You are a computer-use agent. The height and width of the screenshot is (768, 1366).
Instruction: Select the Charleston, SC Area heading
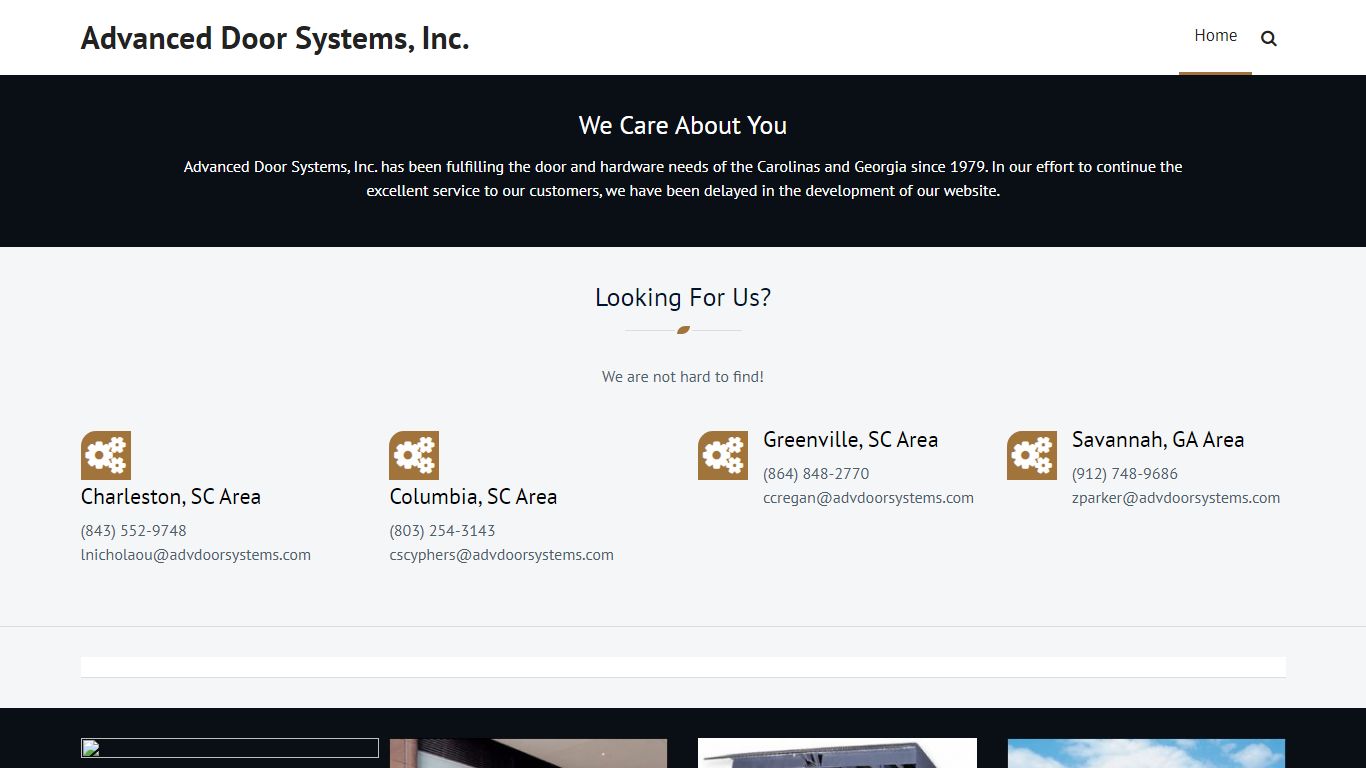pos(171,497)
